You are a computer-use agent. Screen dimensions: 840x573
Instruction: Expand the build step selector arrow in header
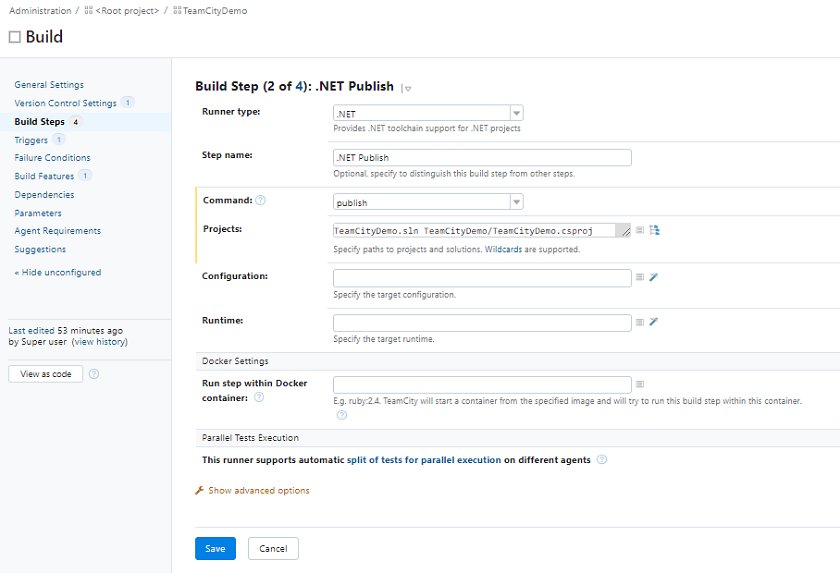click(x=407, y=88)
